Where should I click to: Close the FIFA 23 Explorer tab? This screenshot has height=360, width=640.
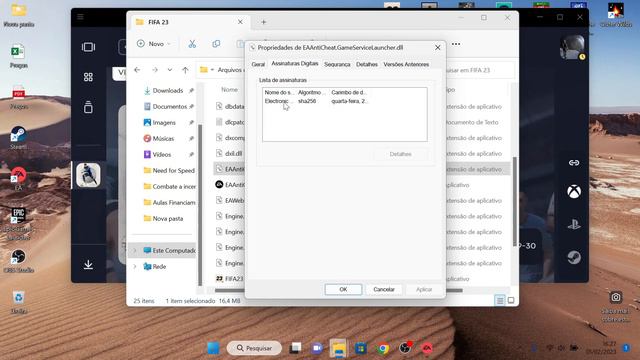[240, 22]
